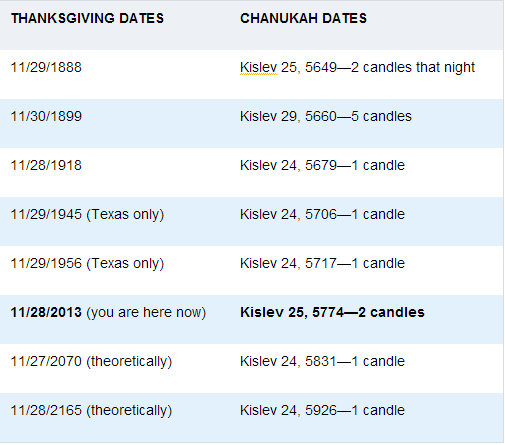Click 11/29/1945 (Texas only) cell
This screenshot has width=505, height=445.
tap(87, 214)
